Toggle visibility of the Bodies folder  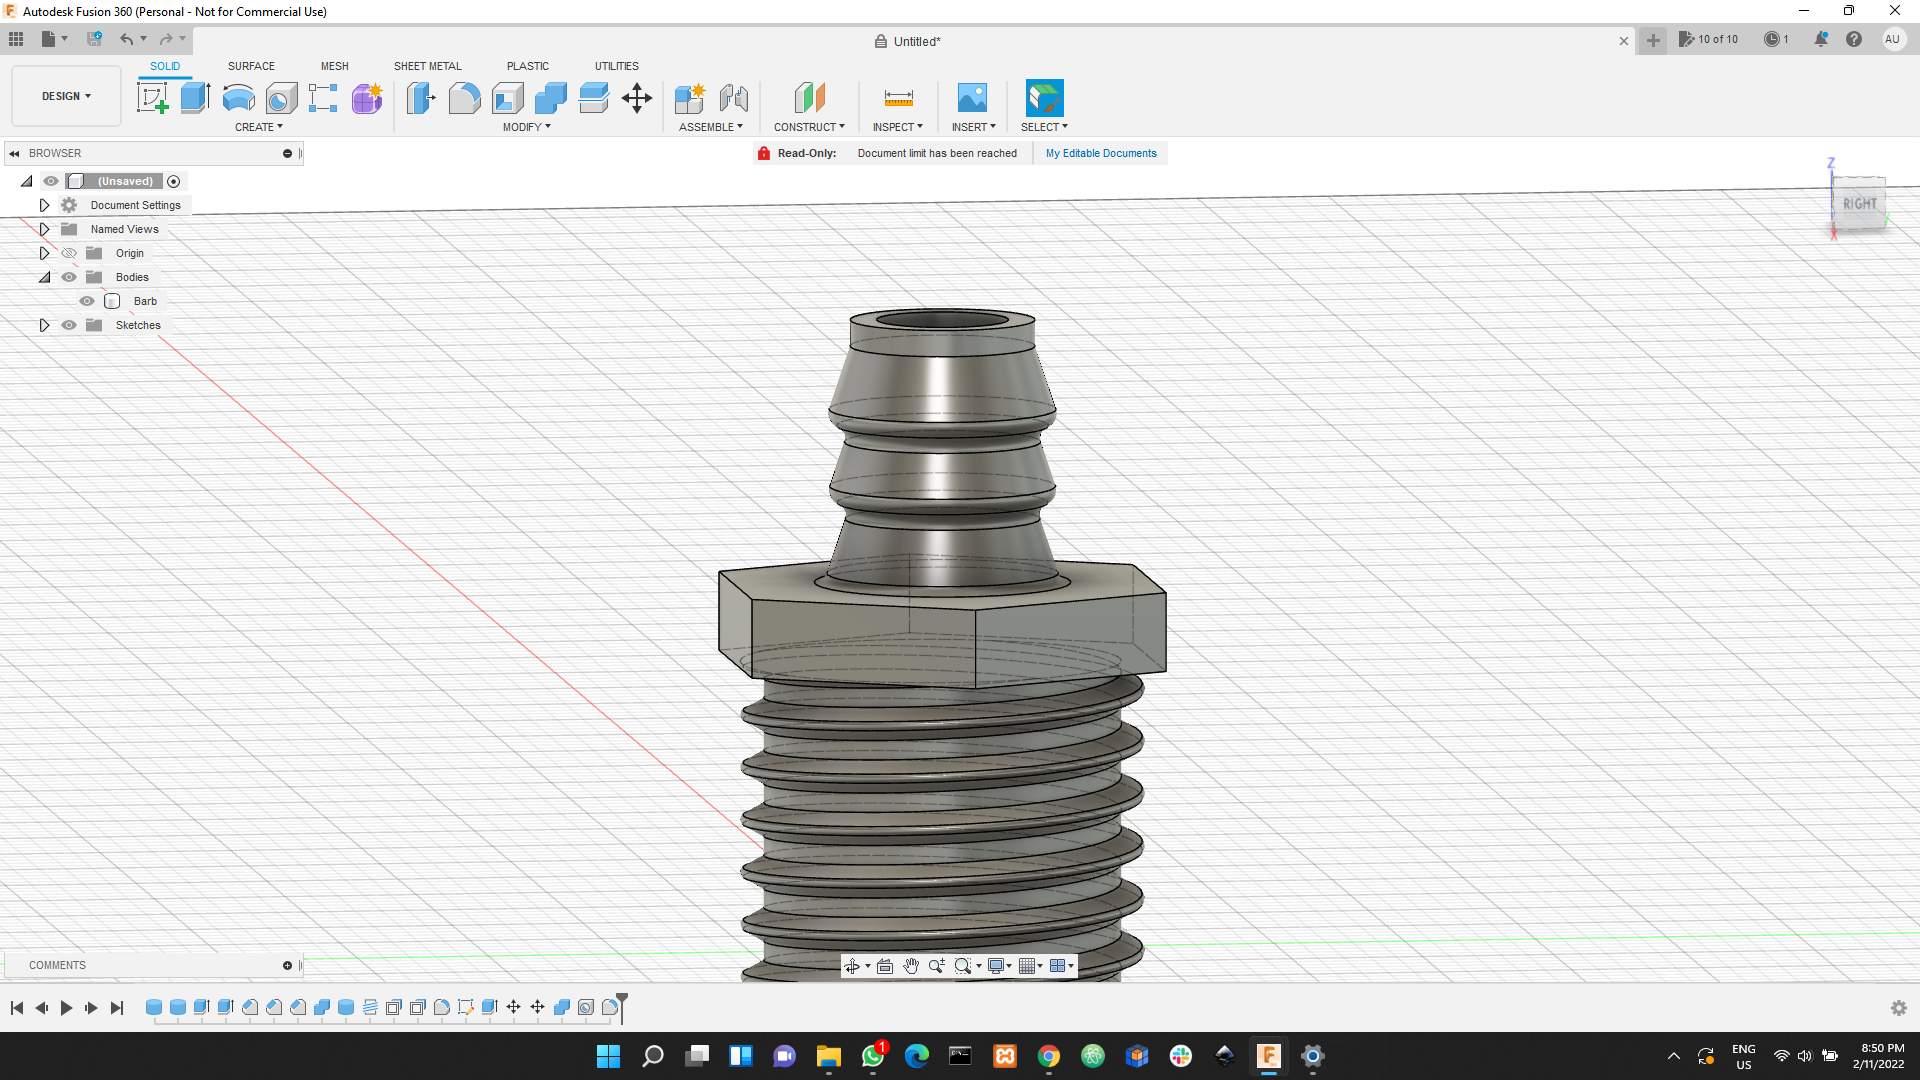coord(68,277)
